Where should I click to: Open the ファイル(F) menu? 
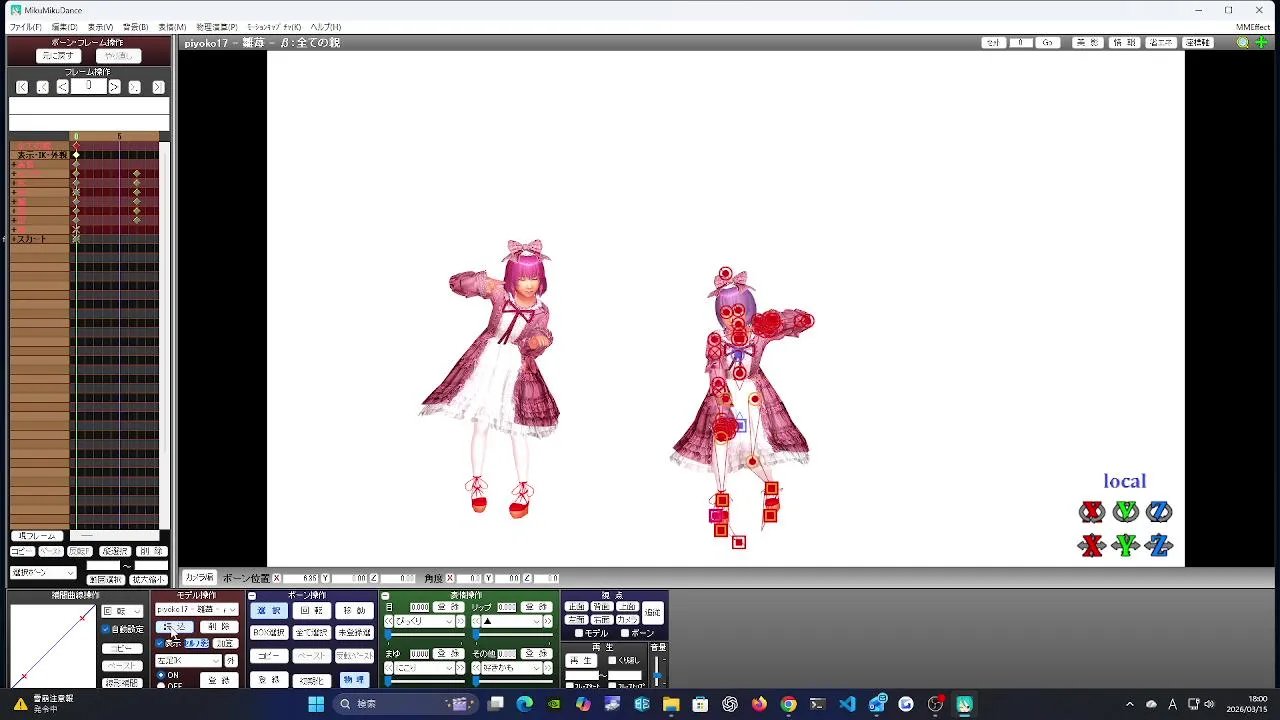(x=25, y=27)
